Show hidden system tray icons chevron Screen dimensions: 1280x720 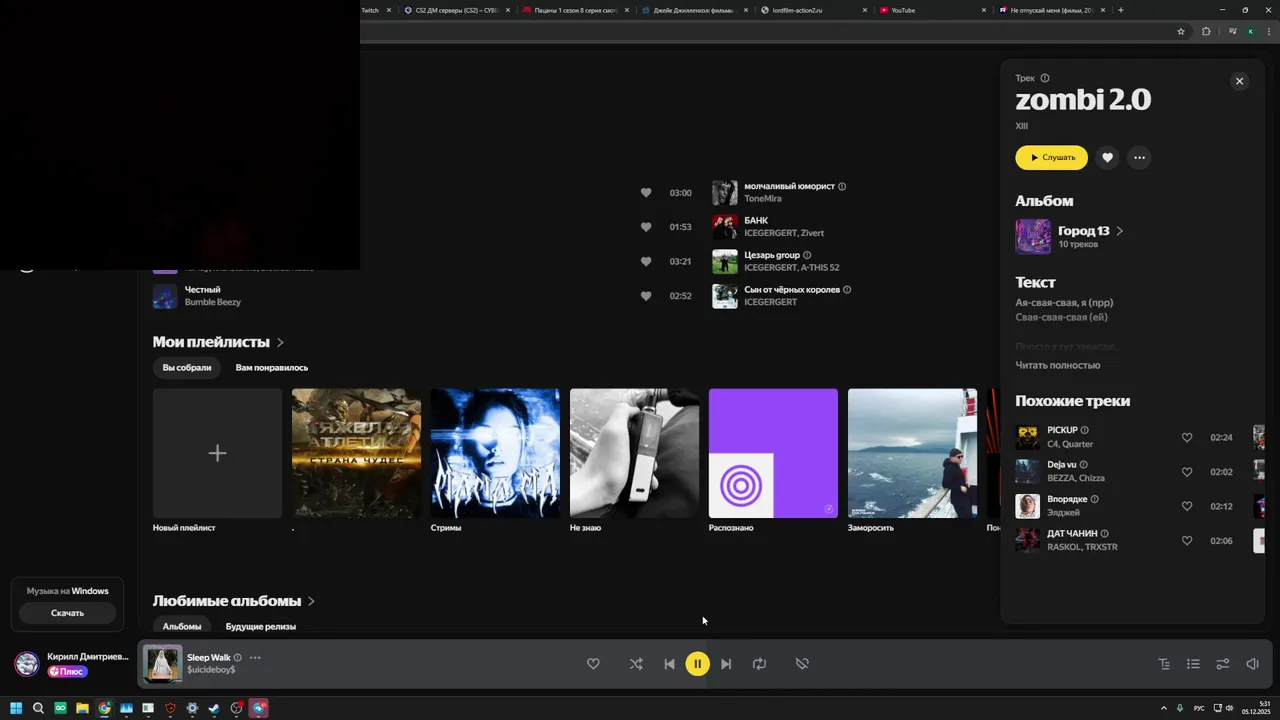coord(1163,708)
